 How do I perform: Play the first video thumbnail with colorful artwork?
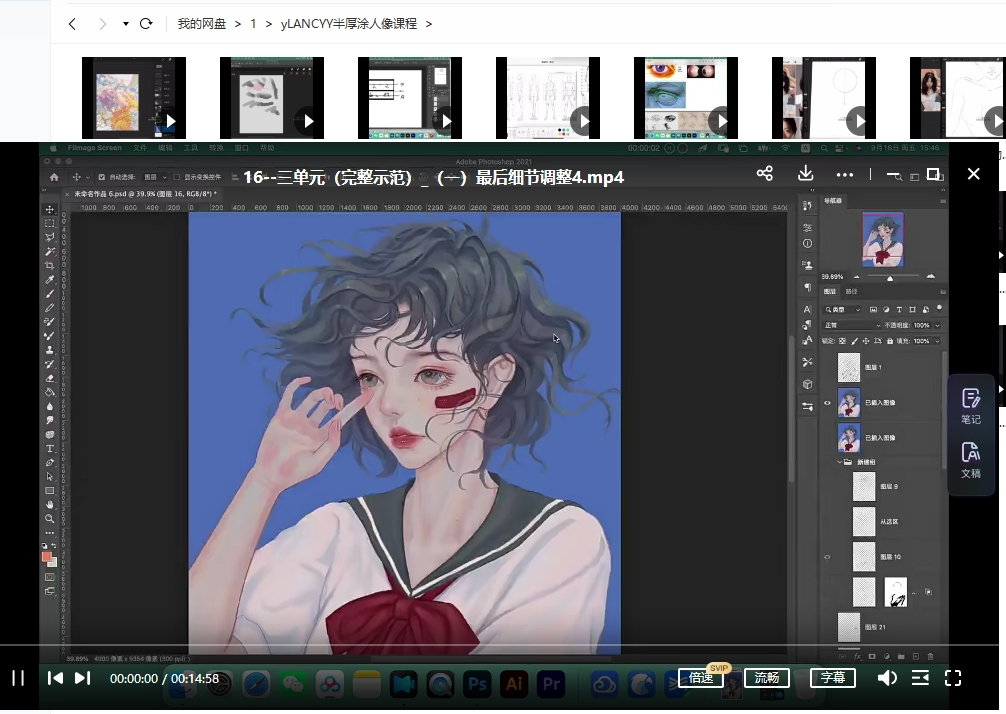click(x=134, y=98)
